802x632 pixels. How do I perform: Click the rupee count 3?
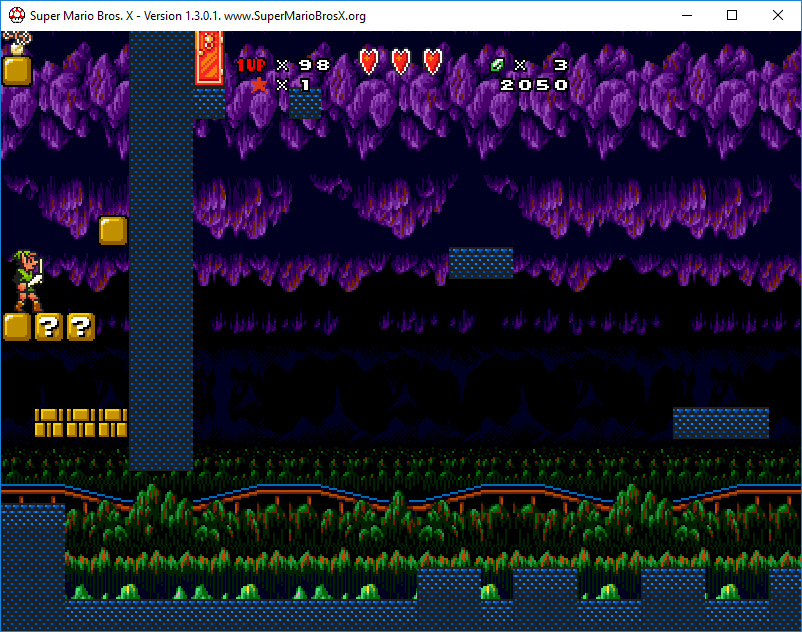(x=561, y=65)
